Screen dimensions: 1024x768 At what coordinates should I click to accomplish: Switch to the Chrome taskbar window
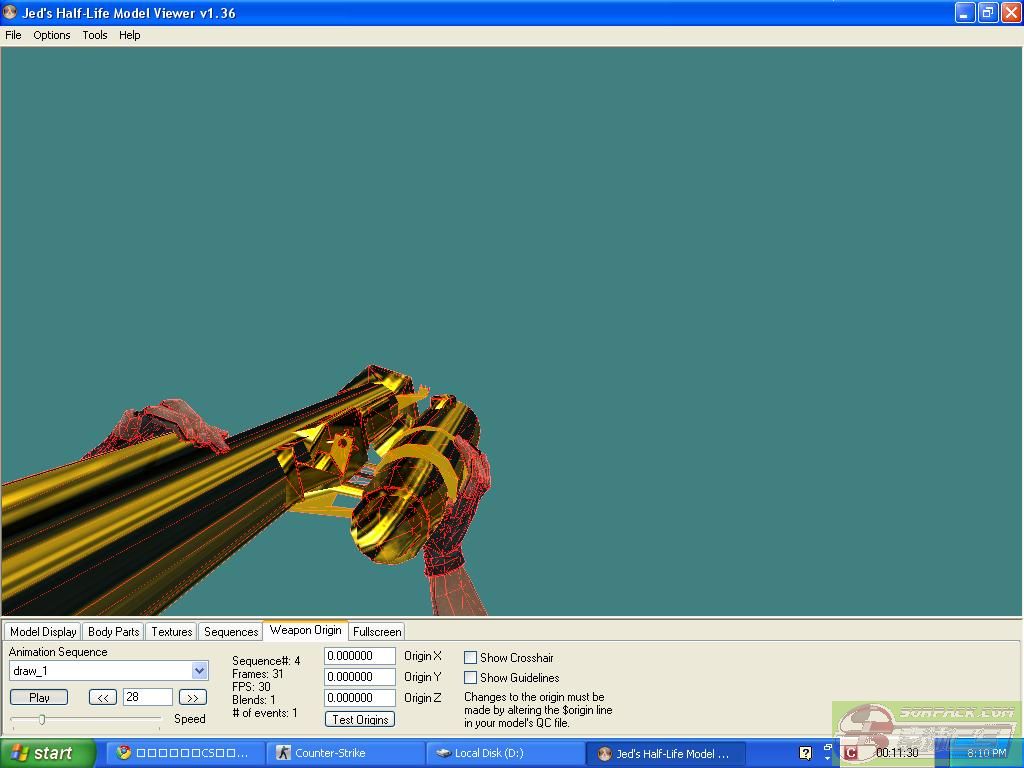click(x=184, y=754)
